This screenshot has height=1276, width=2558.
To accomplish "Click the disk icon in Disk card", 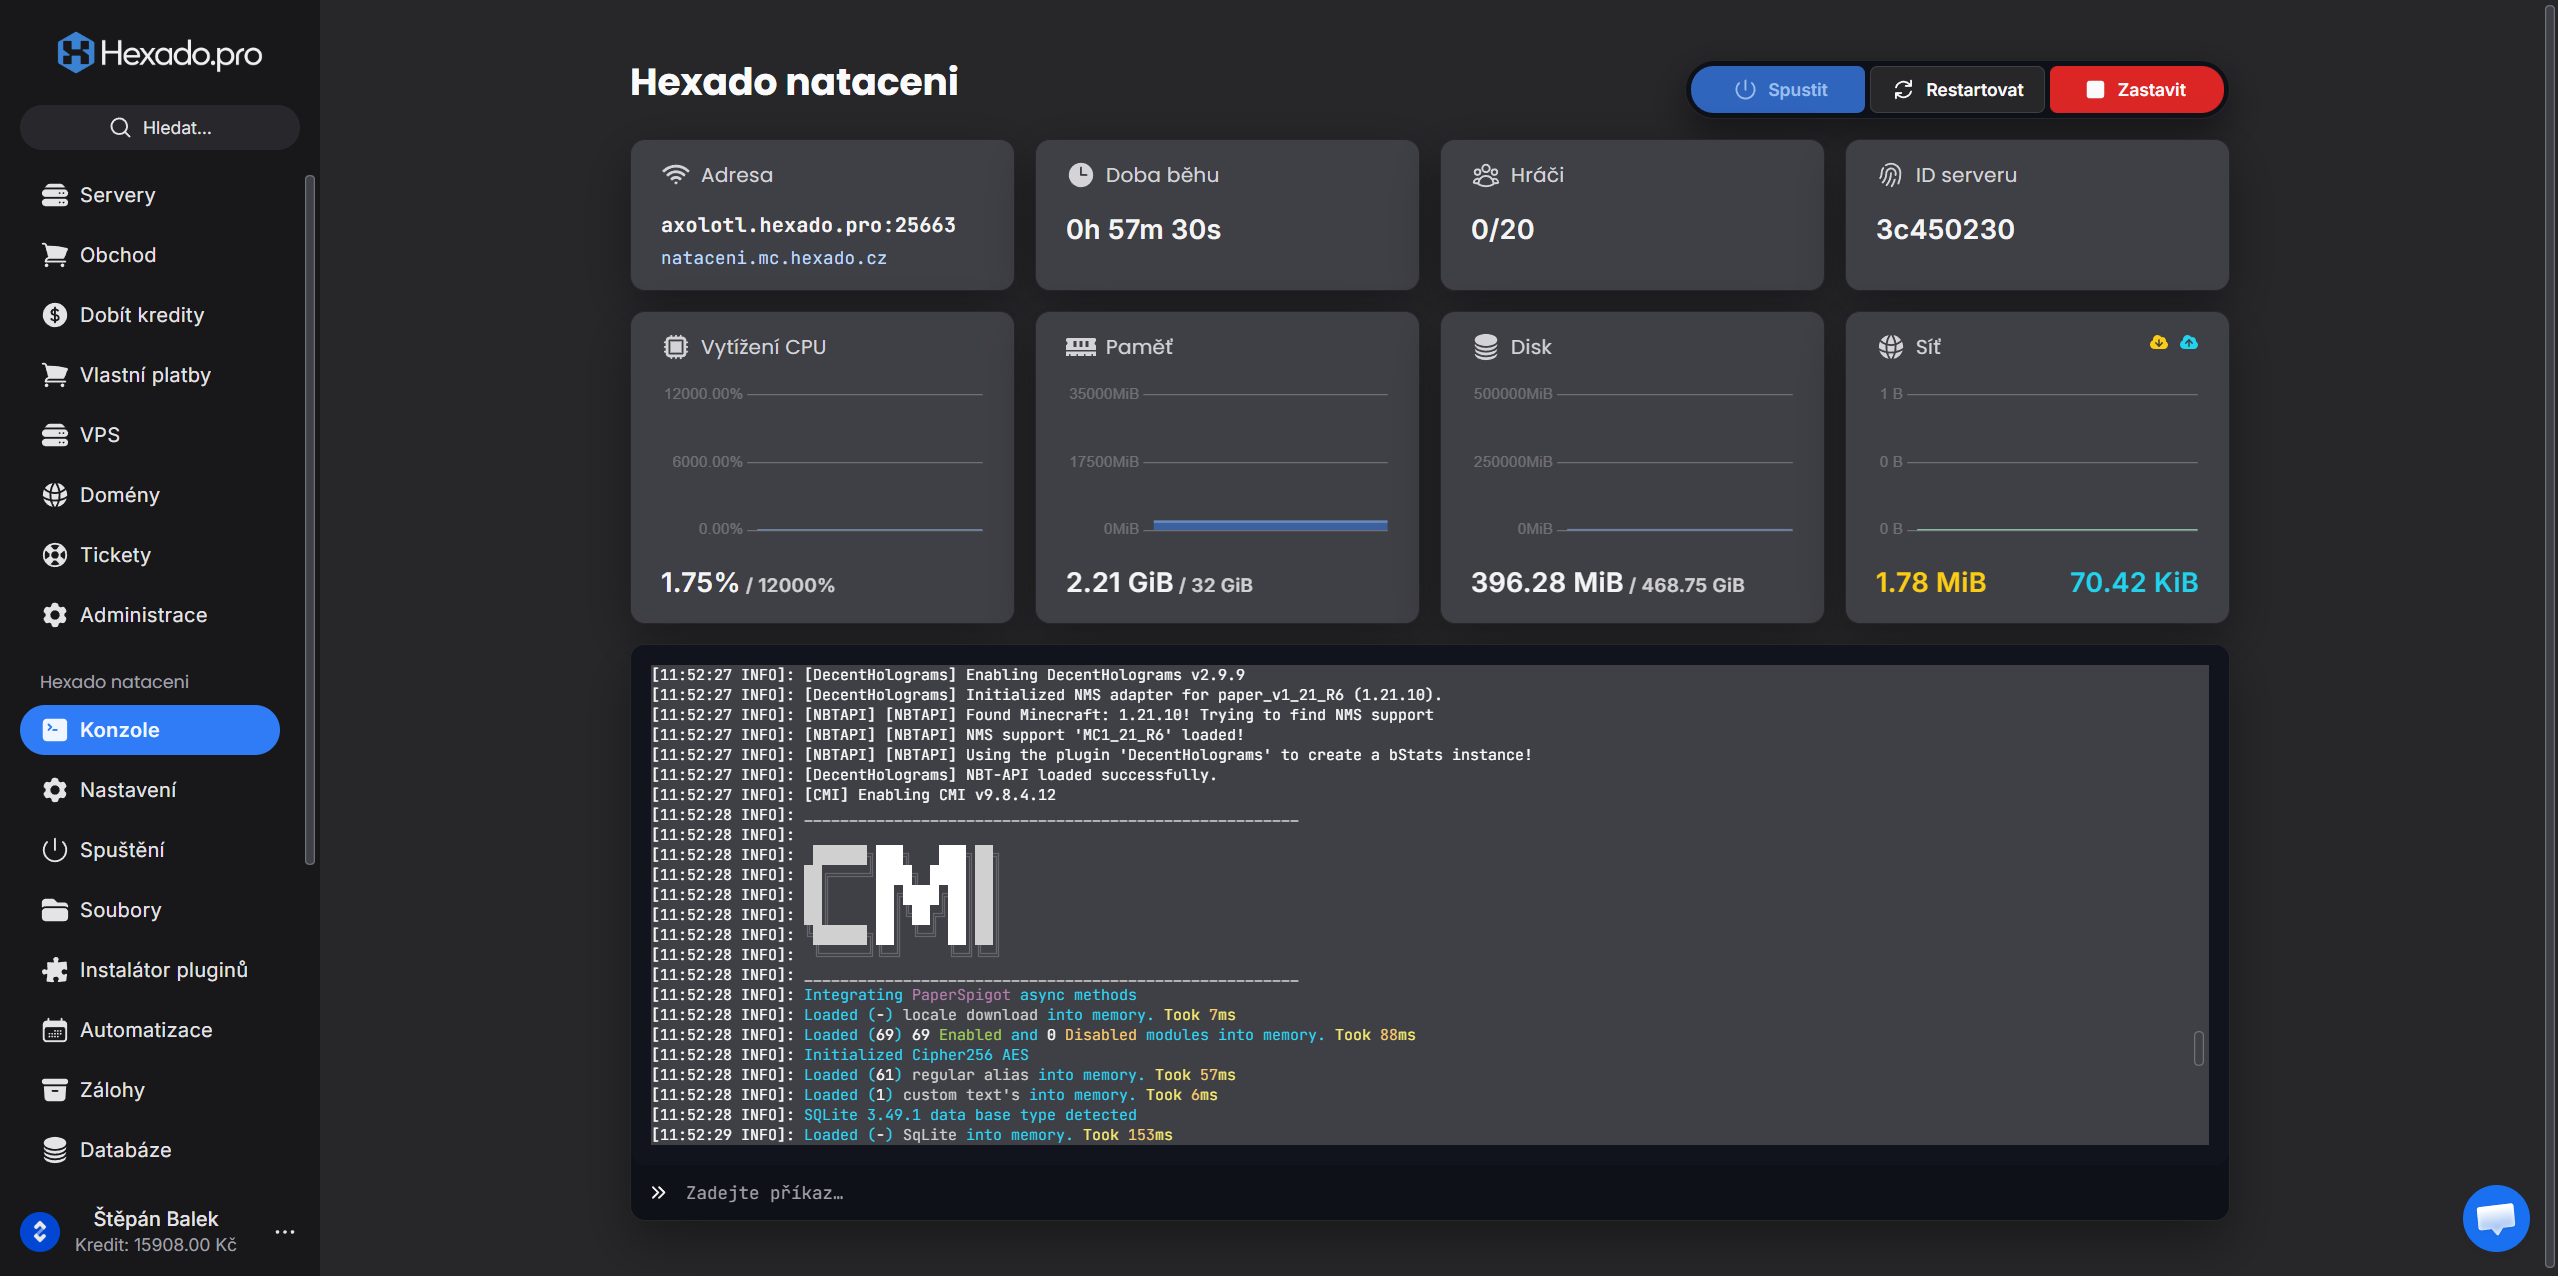I will [x=1486, y=347].
